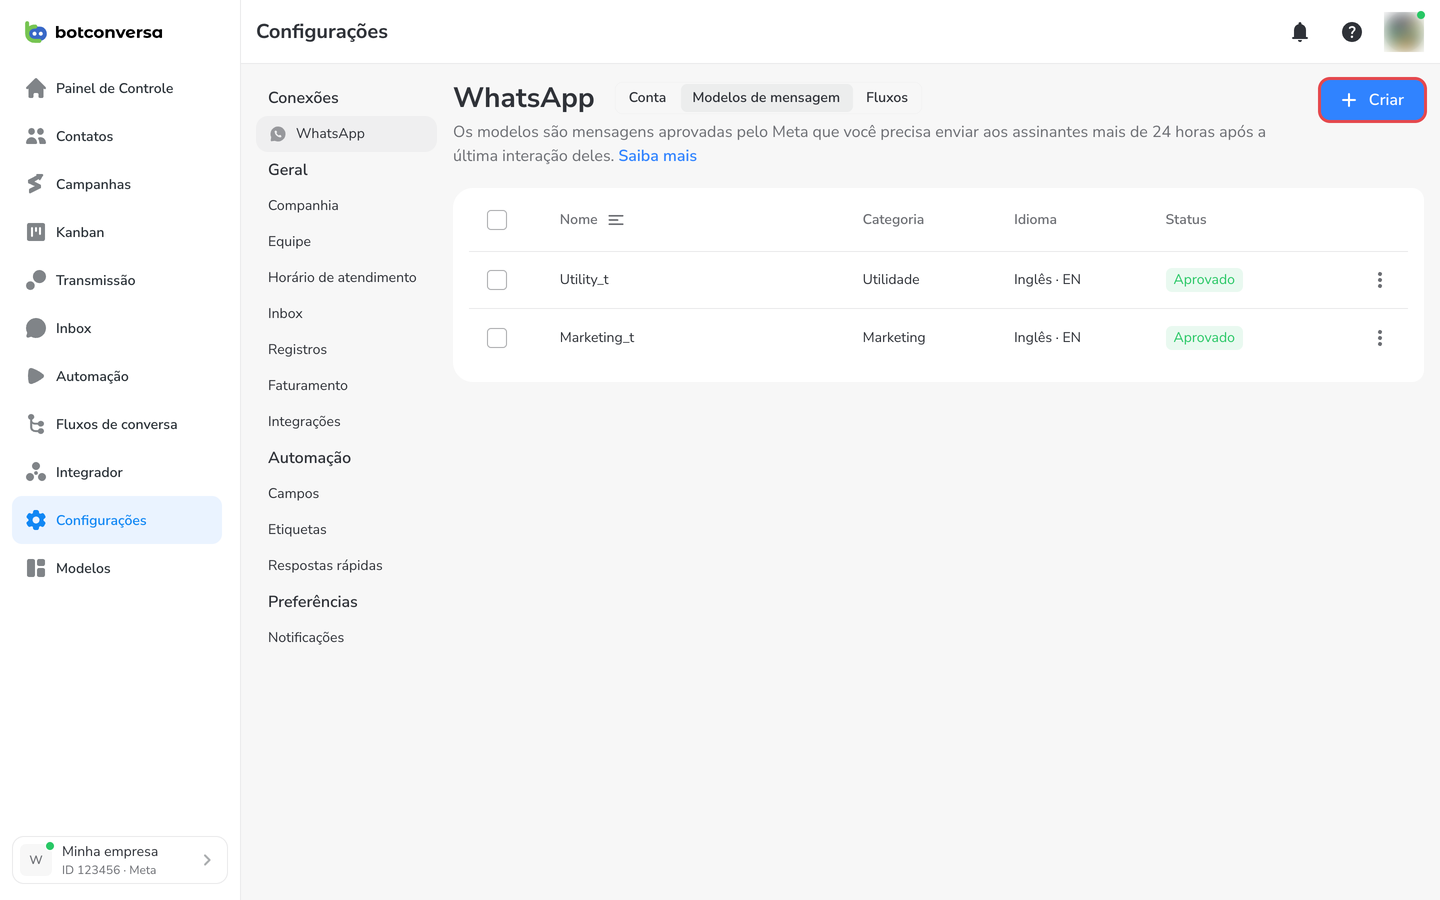Select the Transmissão icon in sidebar

pos(36,280)
